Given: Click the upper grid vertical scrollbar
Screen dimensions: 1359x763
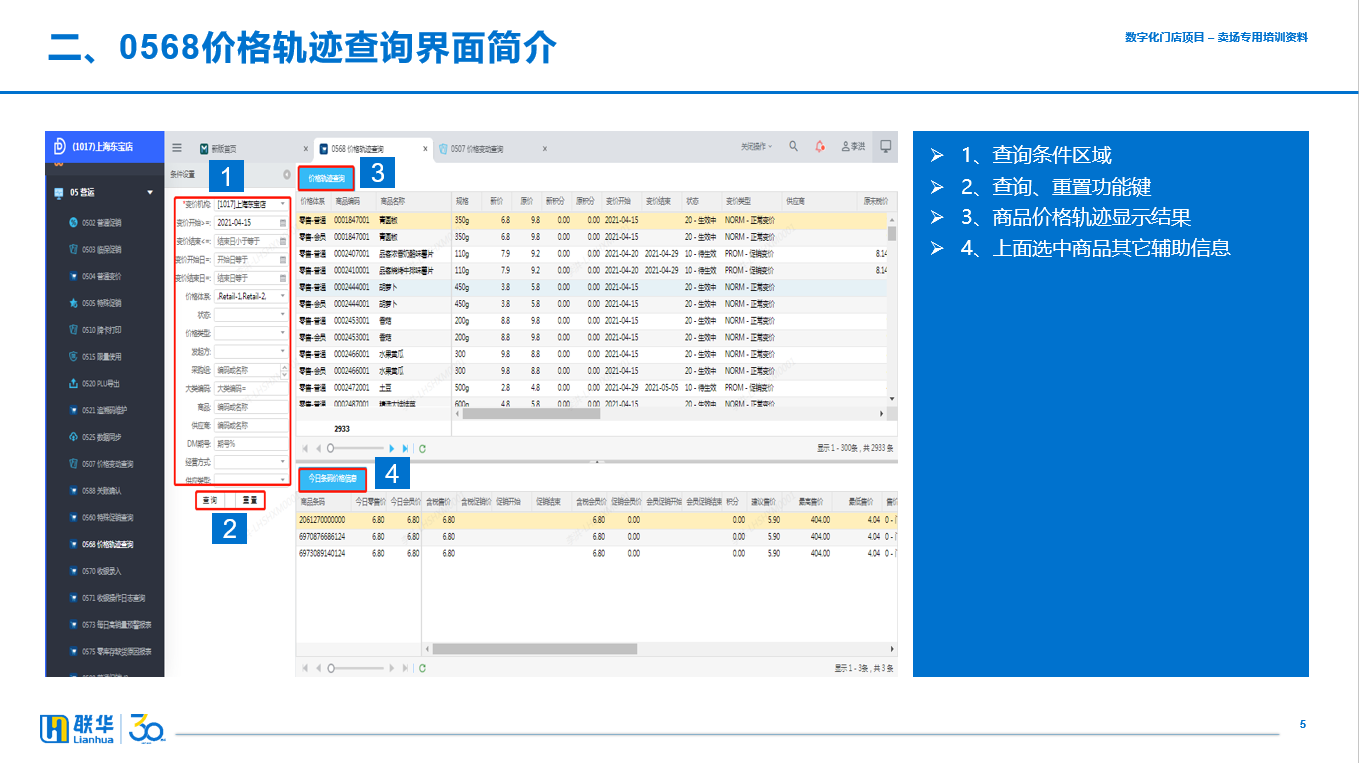Looking at the screenshot, I should (x=891, y=233).
